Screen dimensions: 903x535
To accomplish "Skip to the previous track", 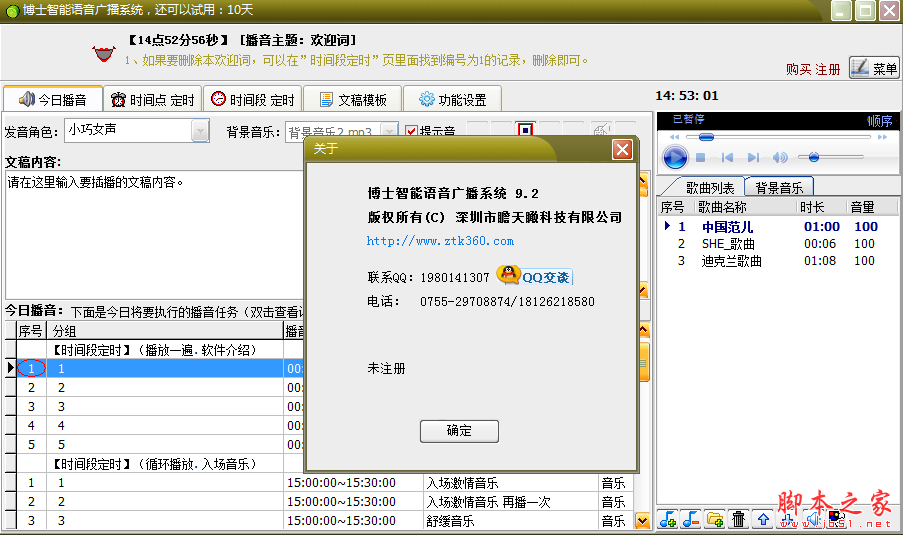I will point(727,157).
